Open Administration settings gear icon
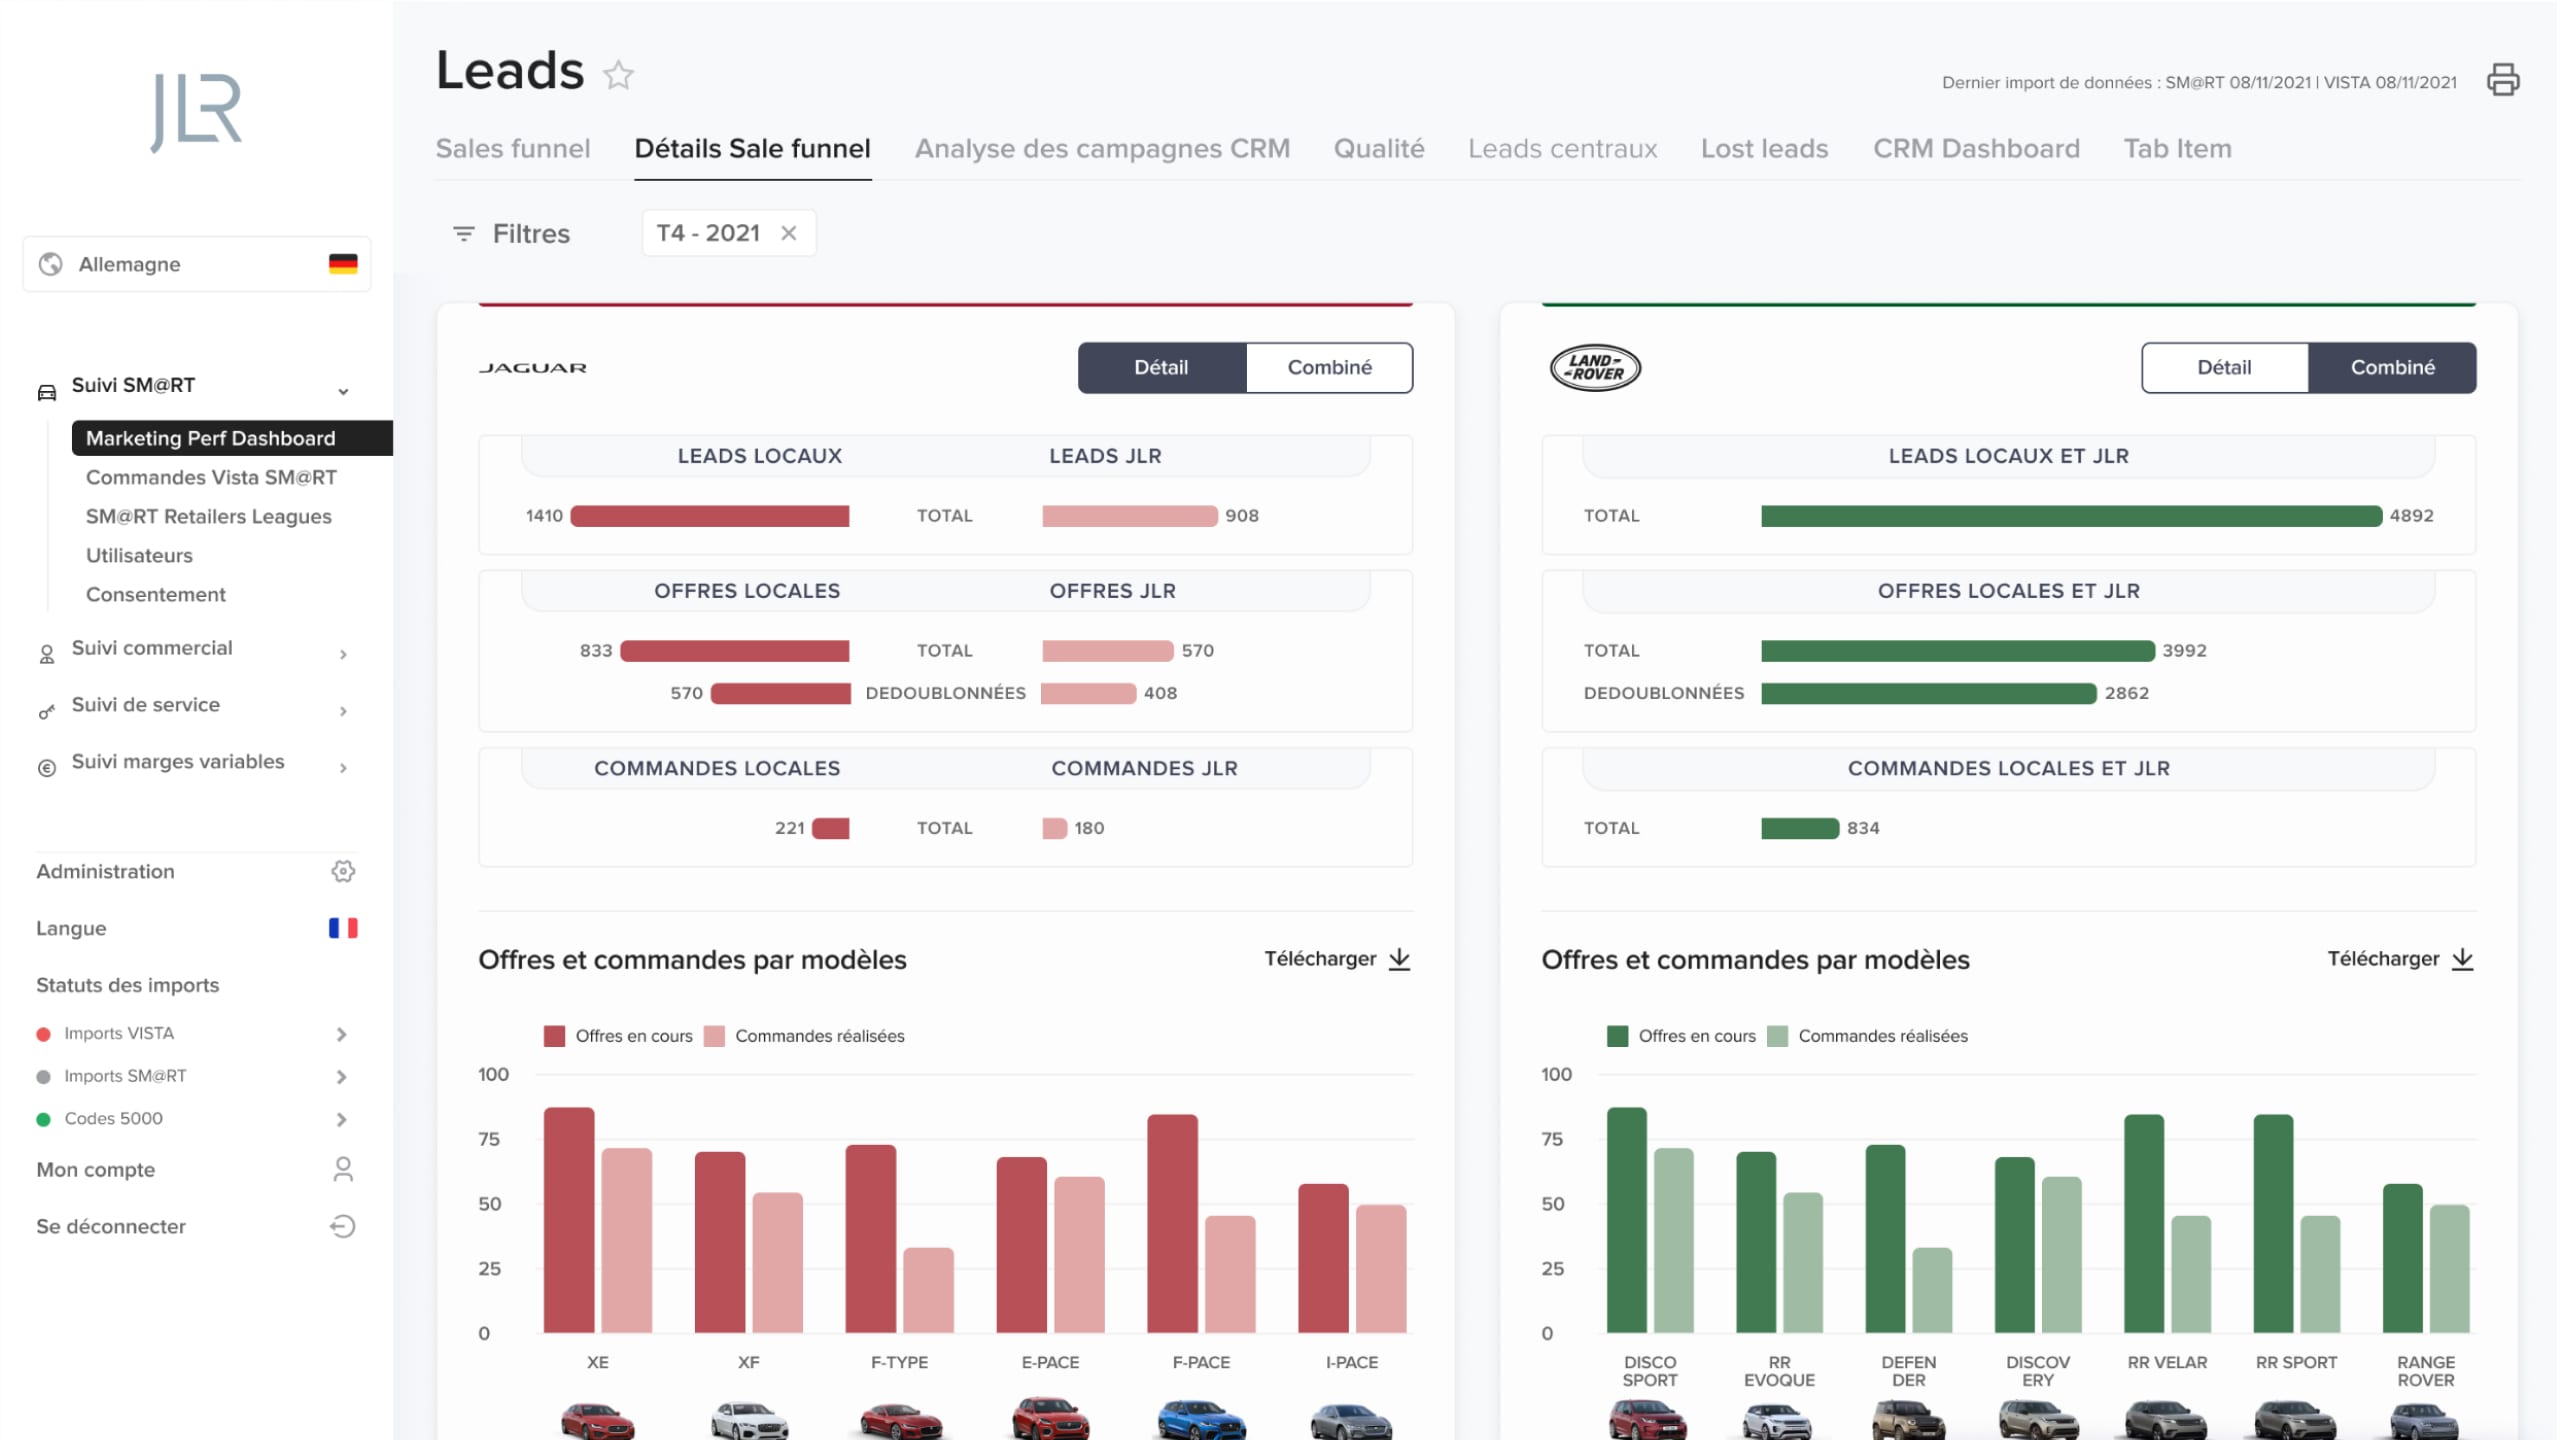The width and height of the screenshot is (2560, 1440). 343,871
